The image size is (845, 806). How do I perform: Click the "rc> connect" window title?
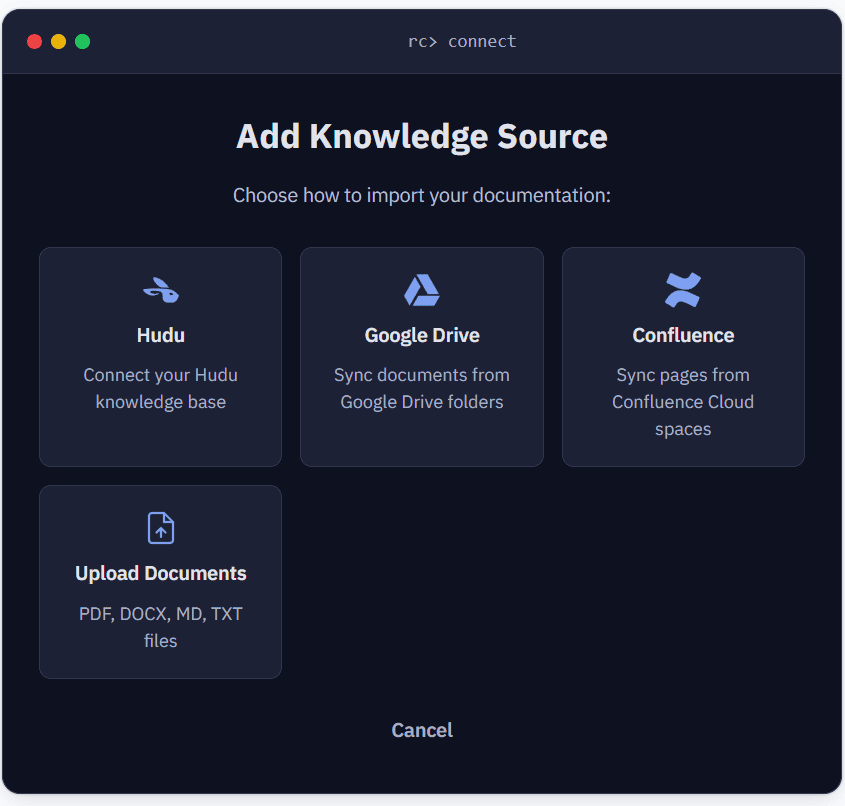click(462, 41)
